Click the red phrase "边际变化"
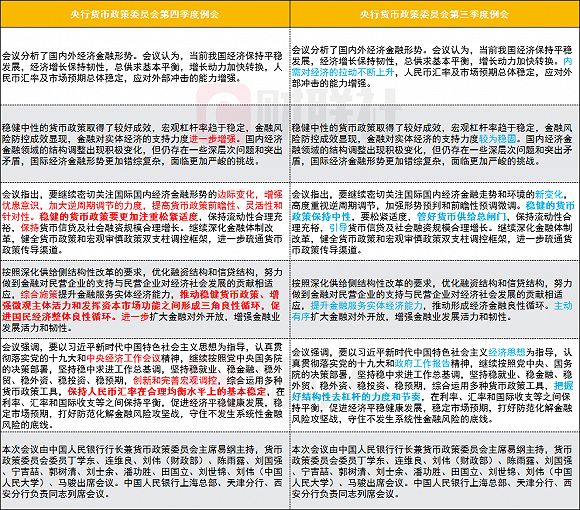 pos(236,195)
